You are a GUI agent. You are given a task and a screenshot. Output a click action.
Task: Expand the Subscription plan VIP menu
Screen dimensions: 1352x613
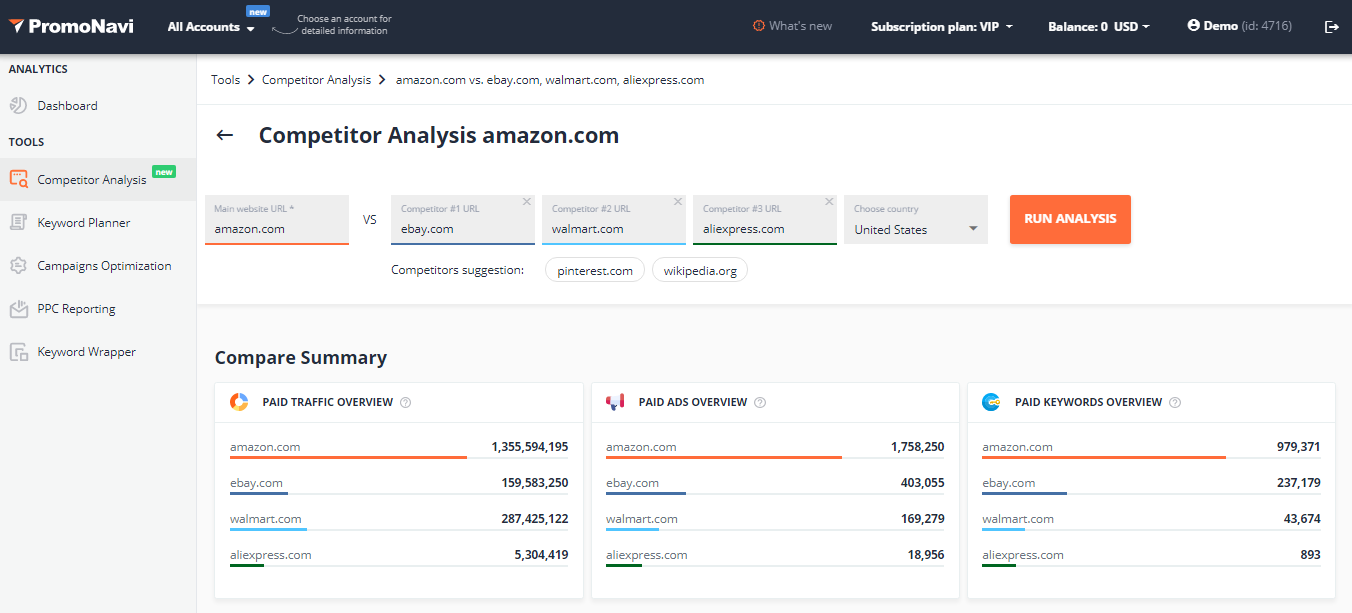tap(941, 27)
